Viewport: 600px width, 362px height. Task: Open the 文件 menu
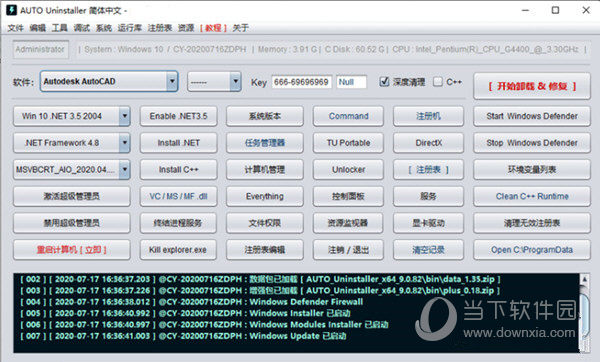[15, 28]
